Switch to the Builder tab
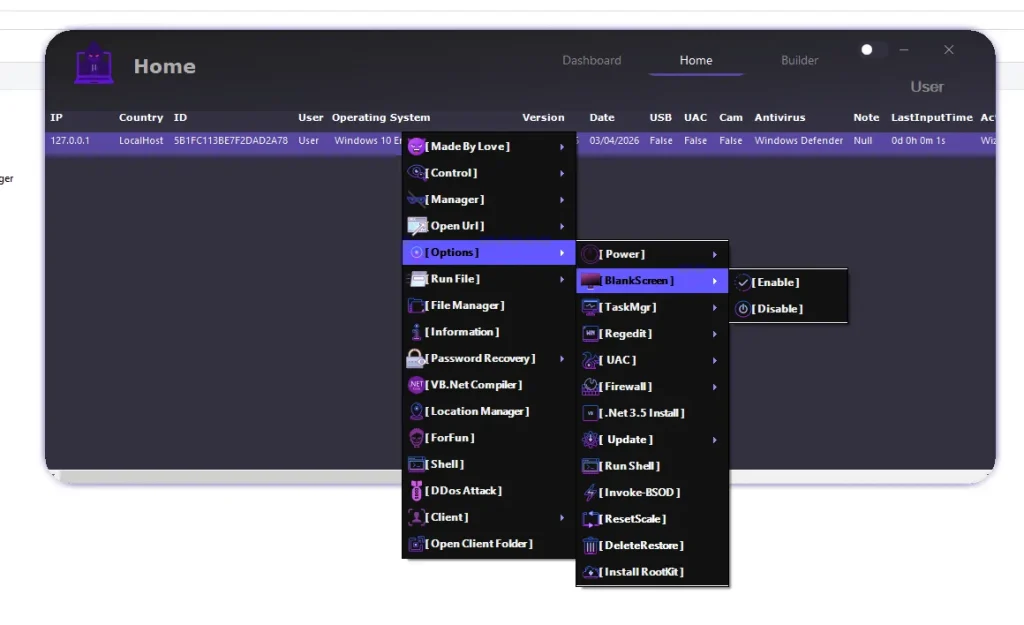Image resolution: width=1024 pixels, height=625 pixels. [799, 60]
